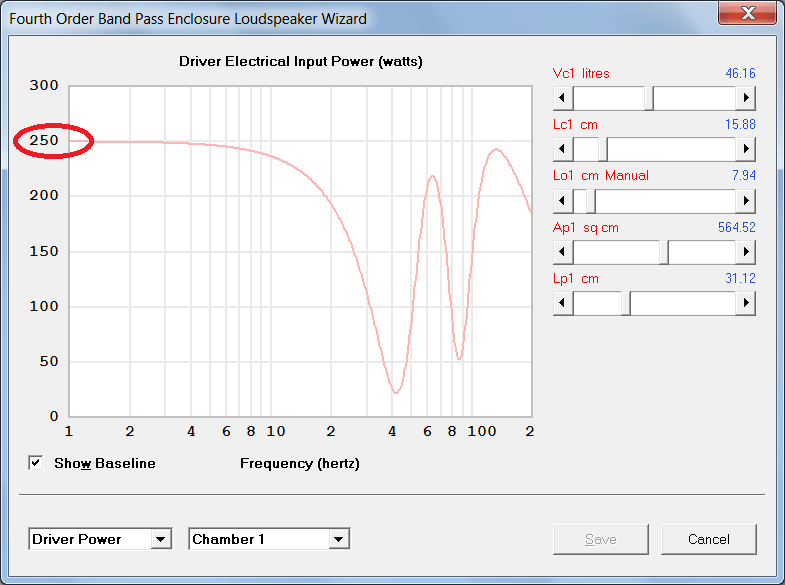The width and height of the screenshot is (785, 585).
Task: Click the Lc1 cm slider thumb
Action: click(x=603, y=149)
